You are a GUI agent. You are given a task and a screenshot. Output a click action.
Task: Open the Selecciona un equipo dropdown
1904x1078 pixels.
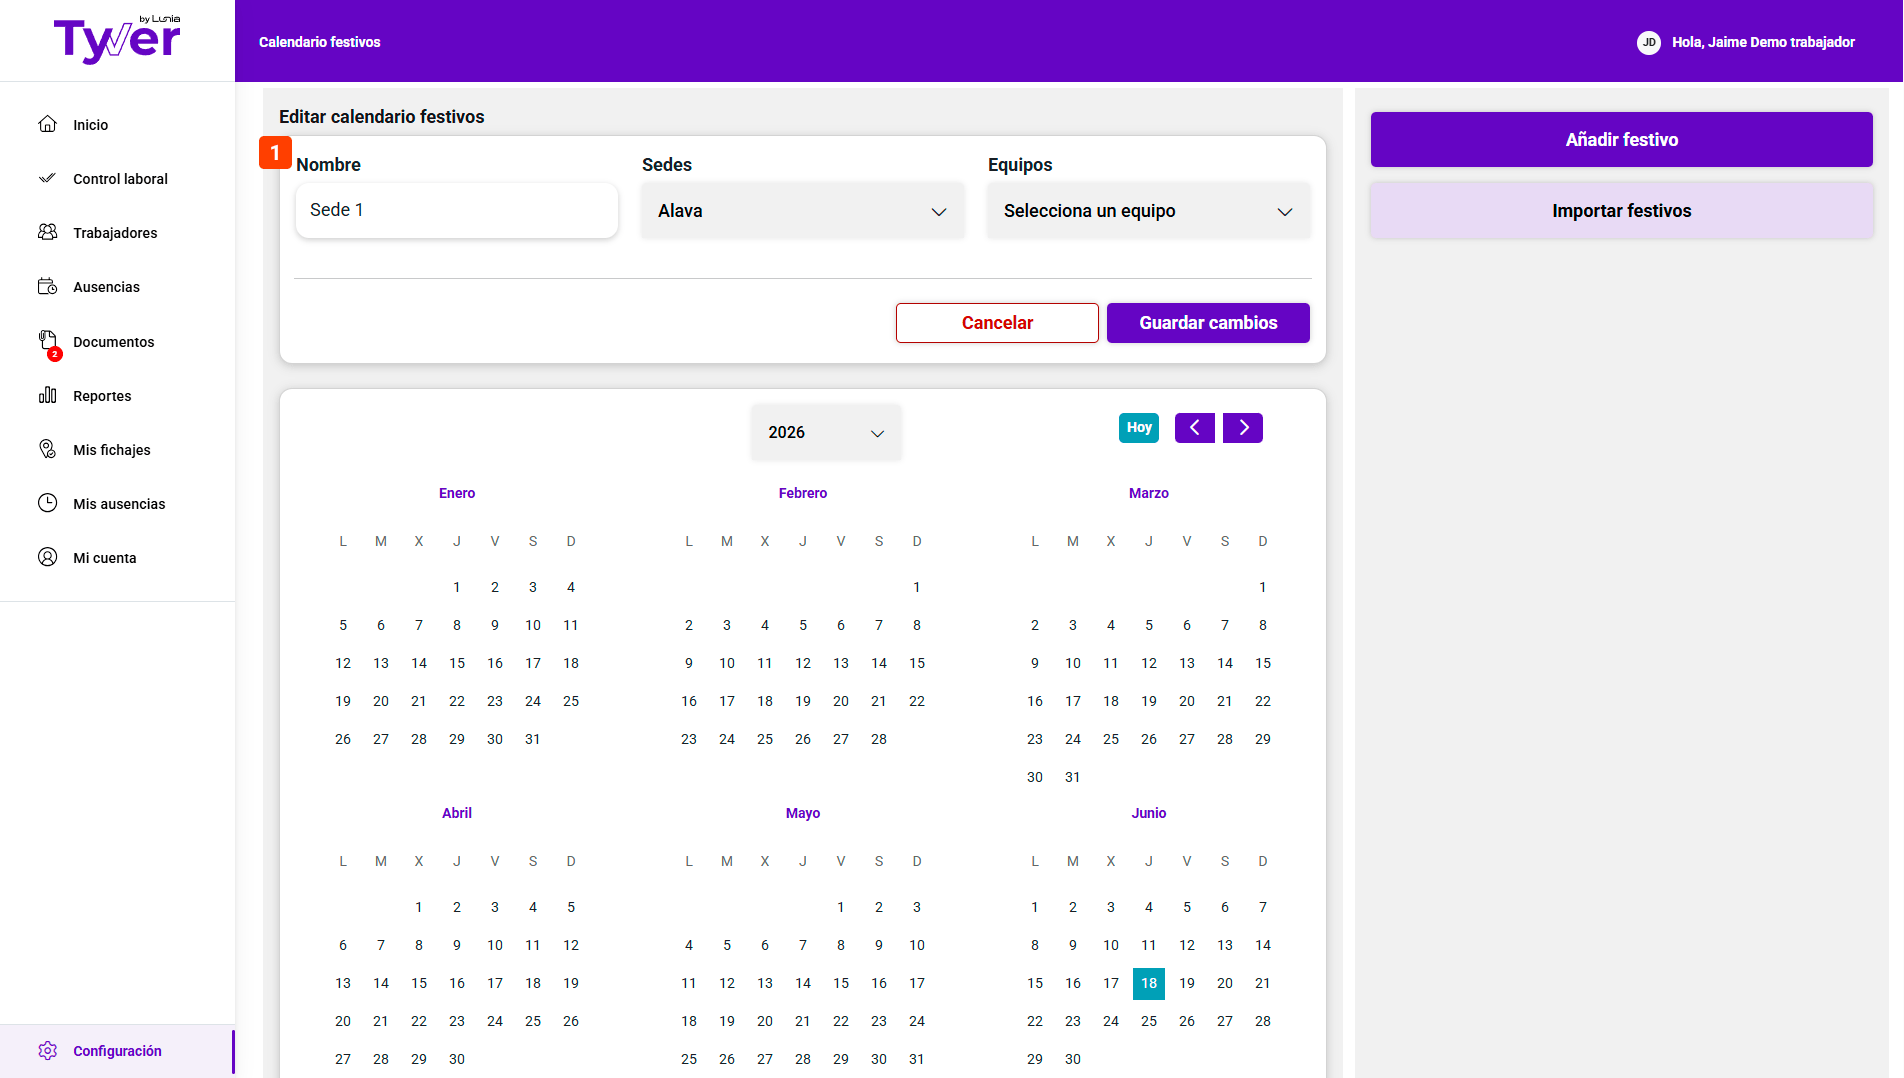pyautogui.click(x=1149, y=211)
